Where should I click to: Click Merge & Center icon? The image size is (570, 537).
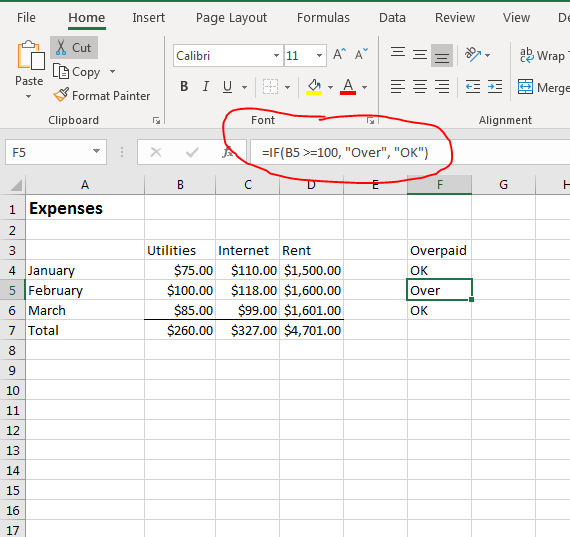tap(525, 87)
